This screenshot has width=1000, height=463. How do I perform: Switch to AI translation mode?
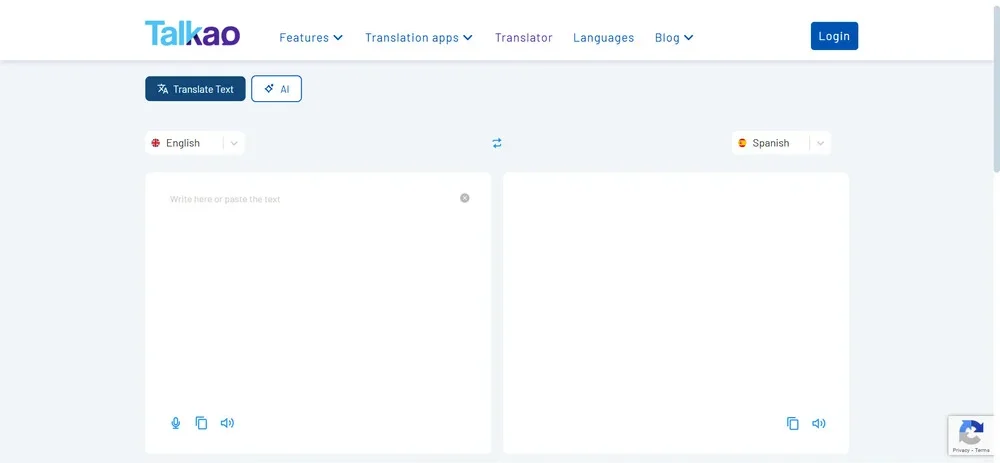(276, 89)
